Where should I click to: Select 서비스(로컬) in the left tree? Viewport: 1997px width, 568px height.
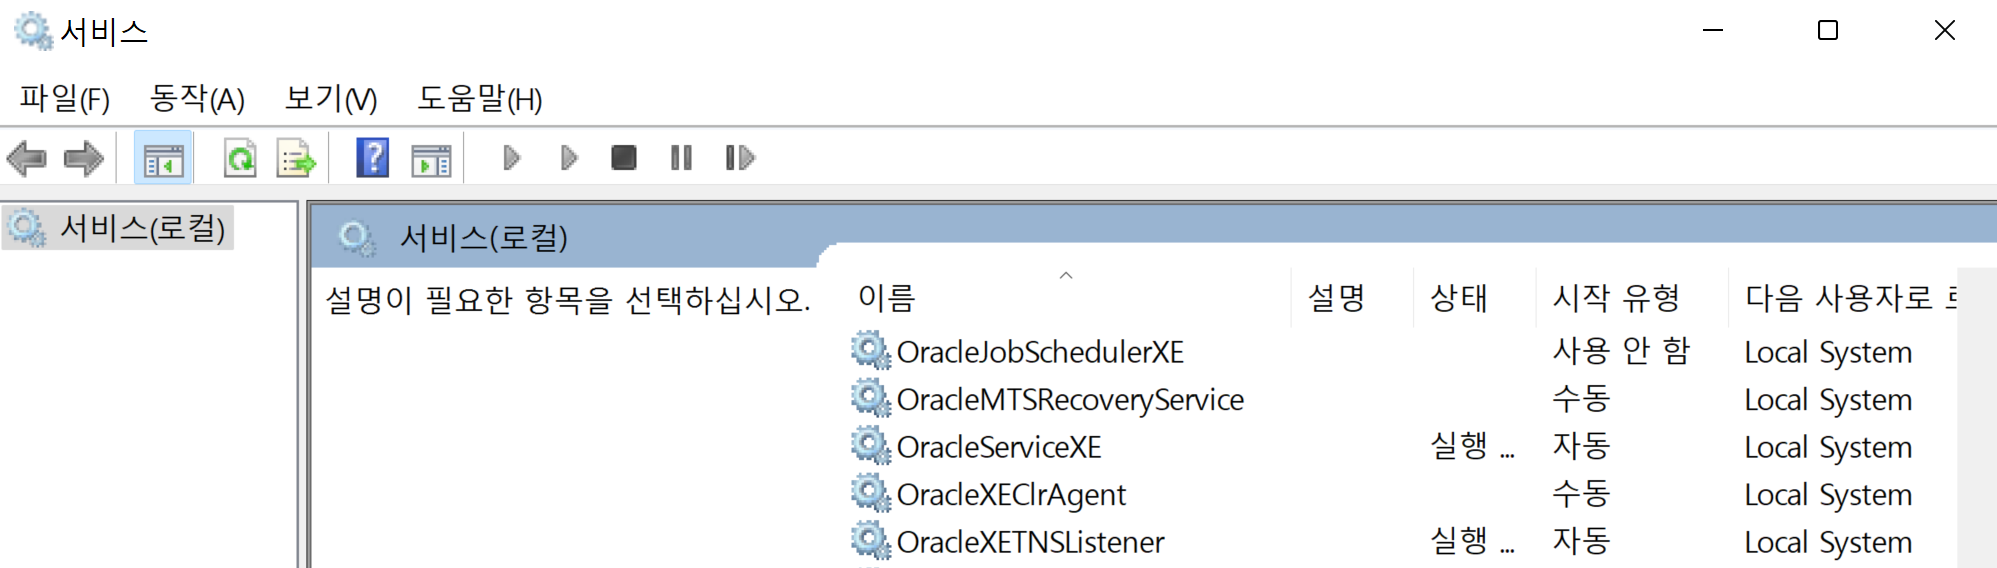point(142,229)
